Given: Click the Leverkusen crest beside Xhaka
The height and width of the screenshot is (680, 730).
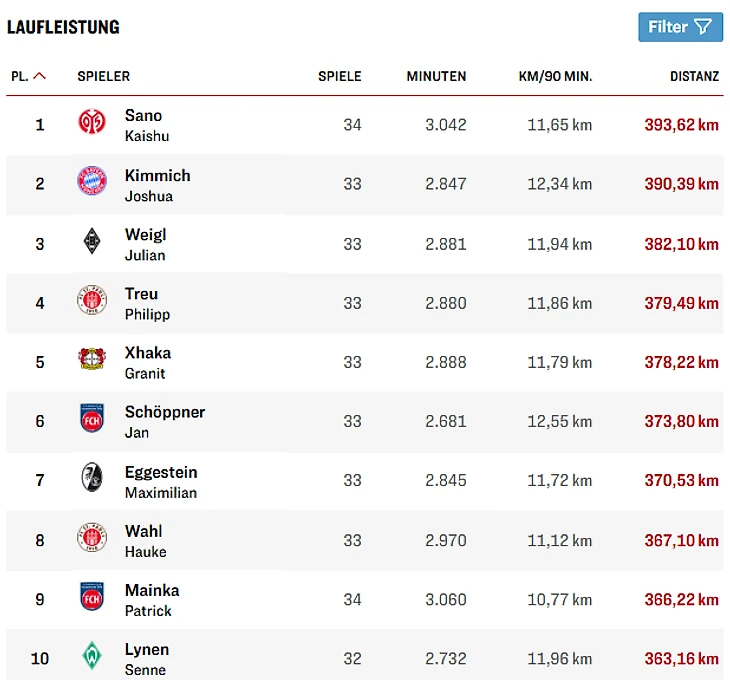Looking at the screenshot, I should coord(92,359).
